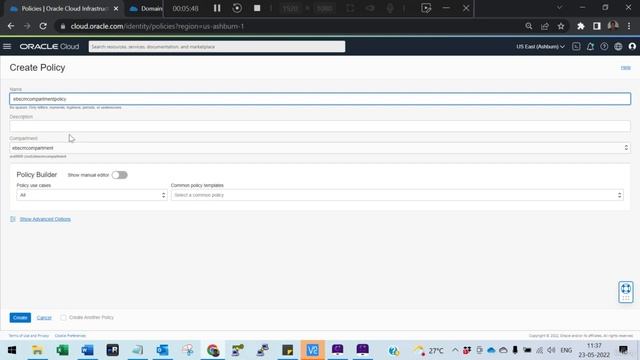Restart the screen recording
This screenshot has width=640, height=360.
coord(237,8)
